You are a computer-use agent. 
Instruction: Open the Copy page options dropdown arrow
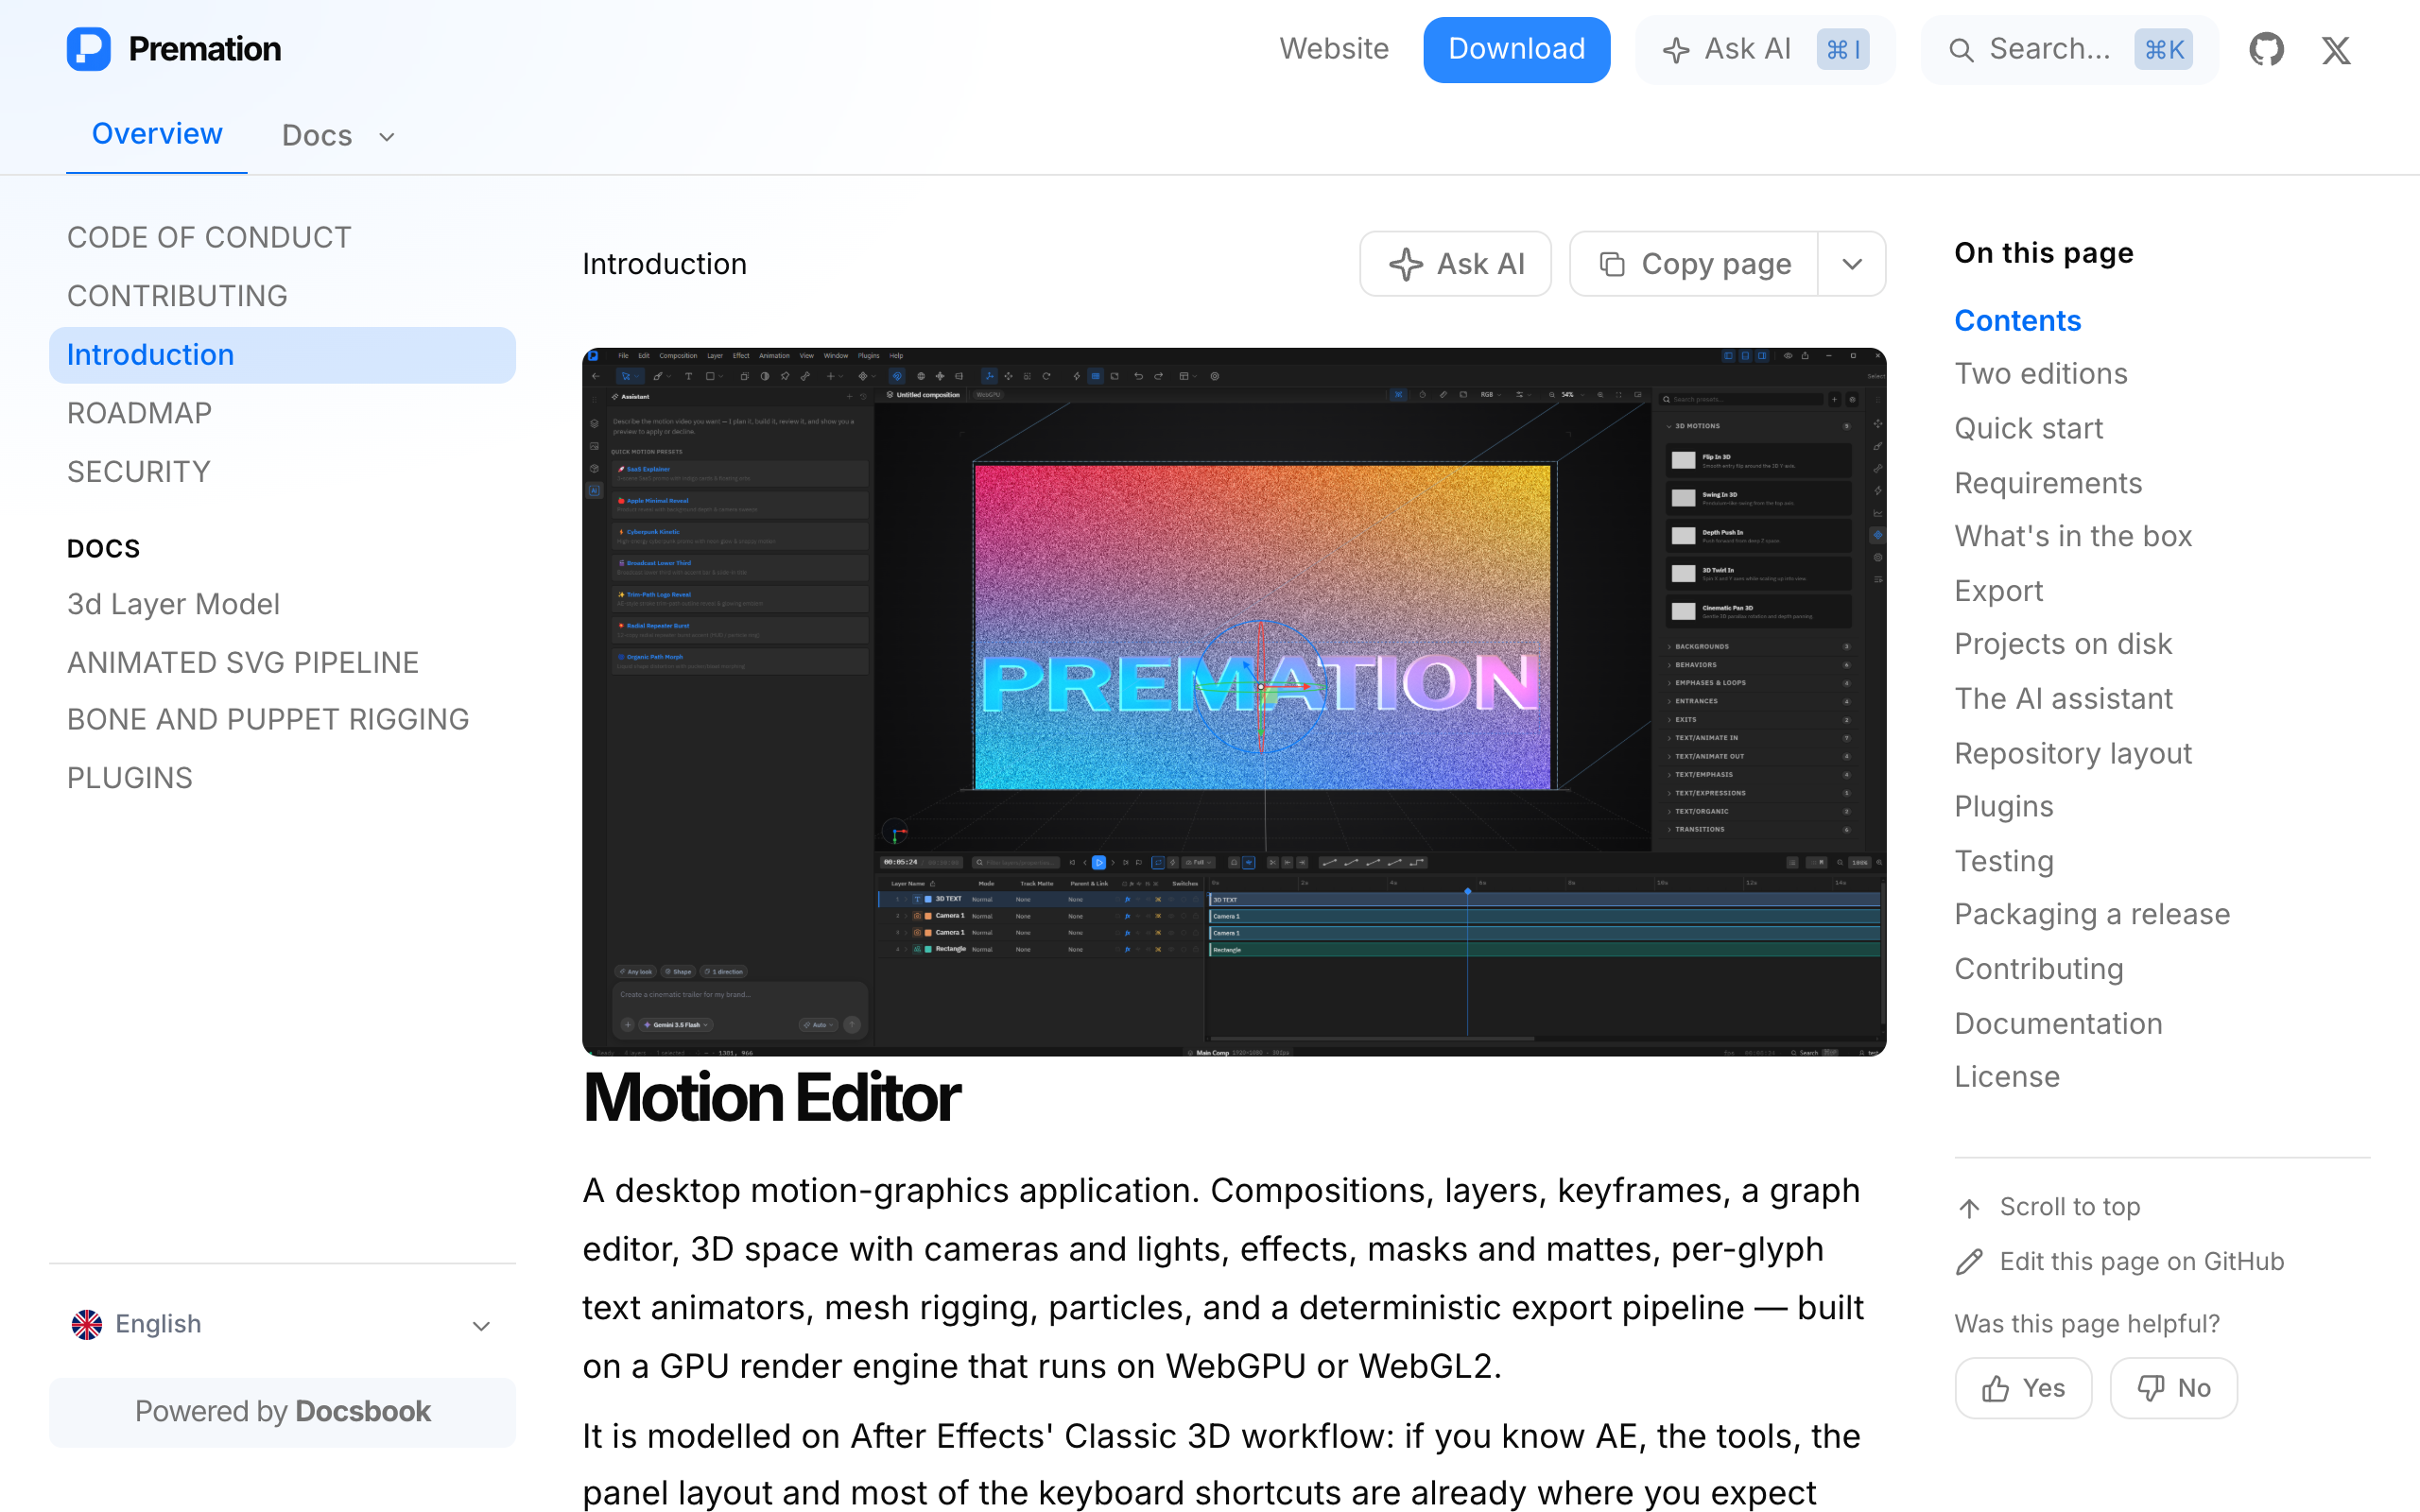click(1852, 264)
